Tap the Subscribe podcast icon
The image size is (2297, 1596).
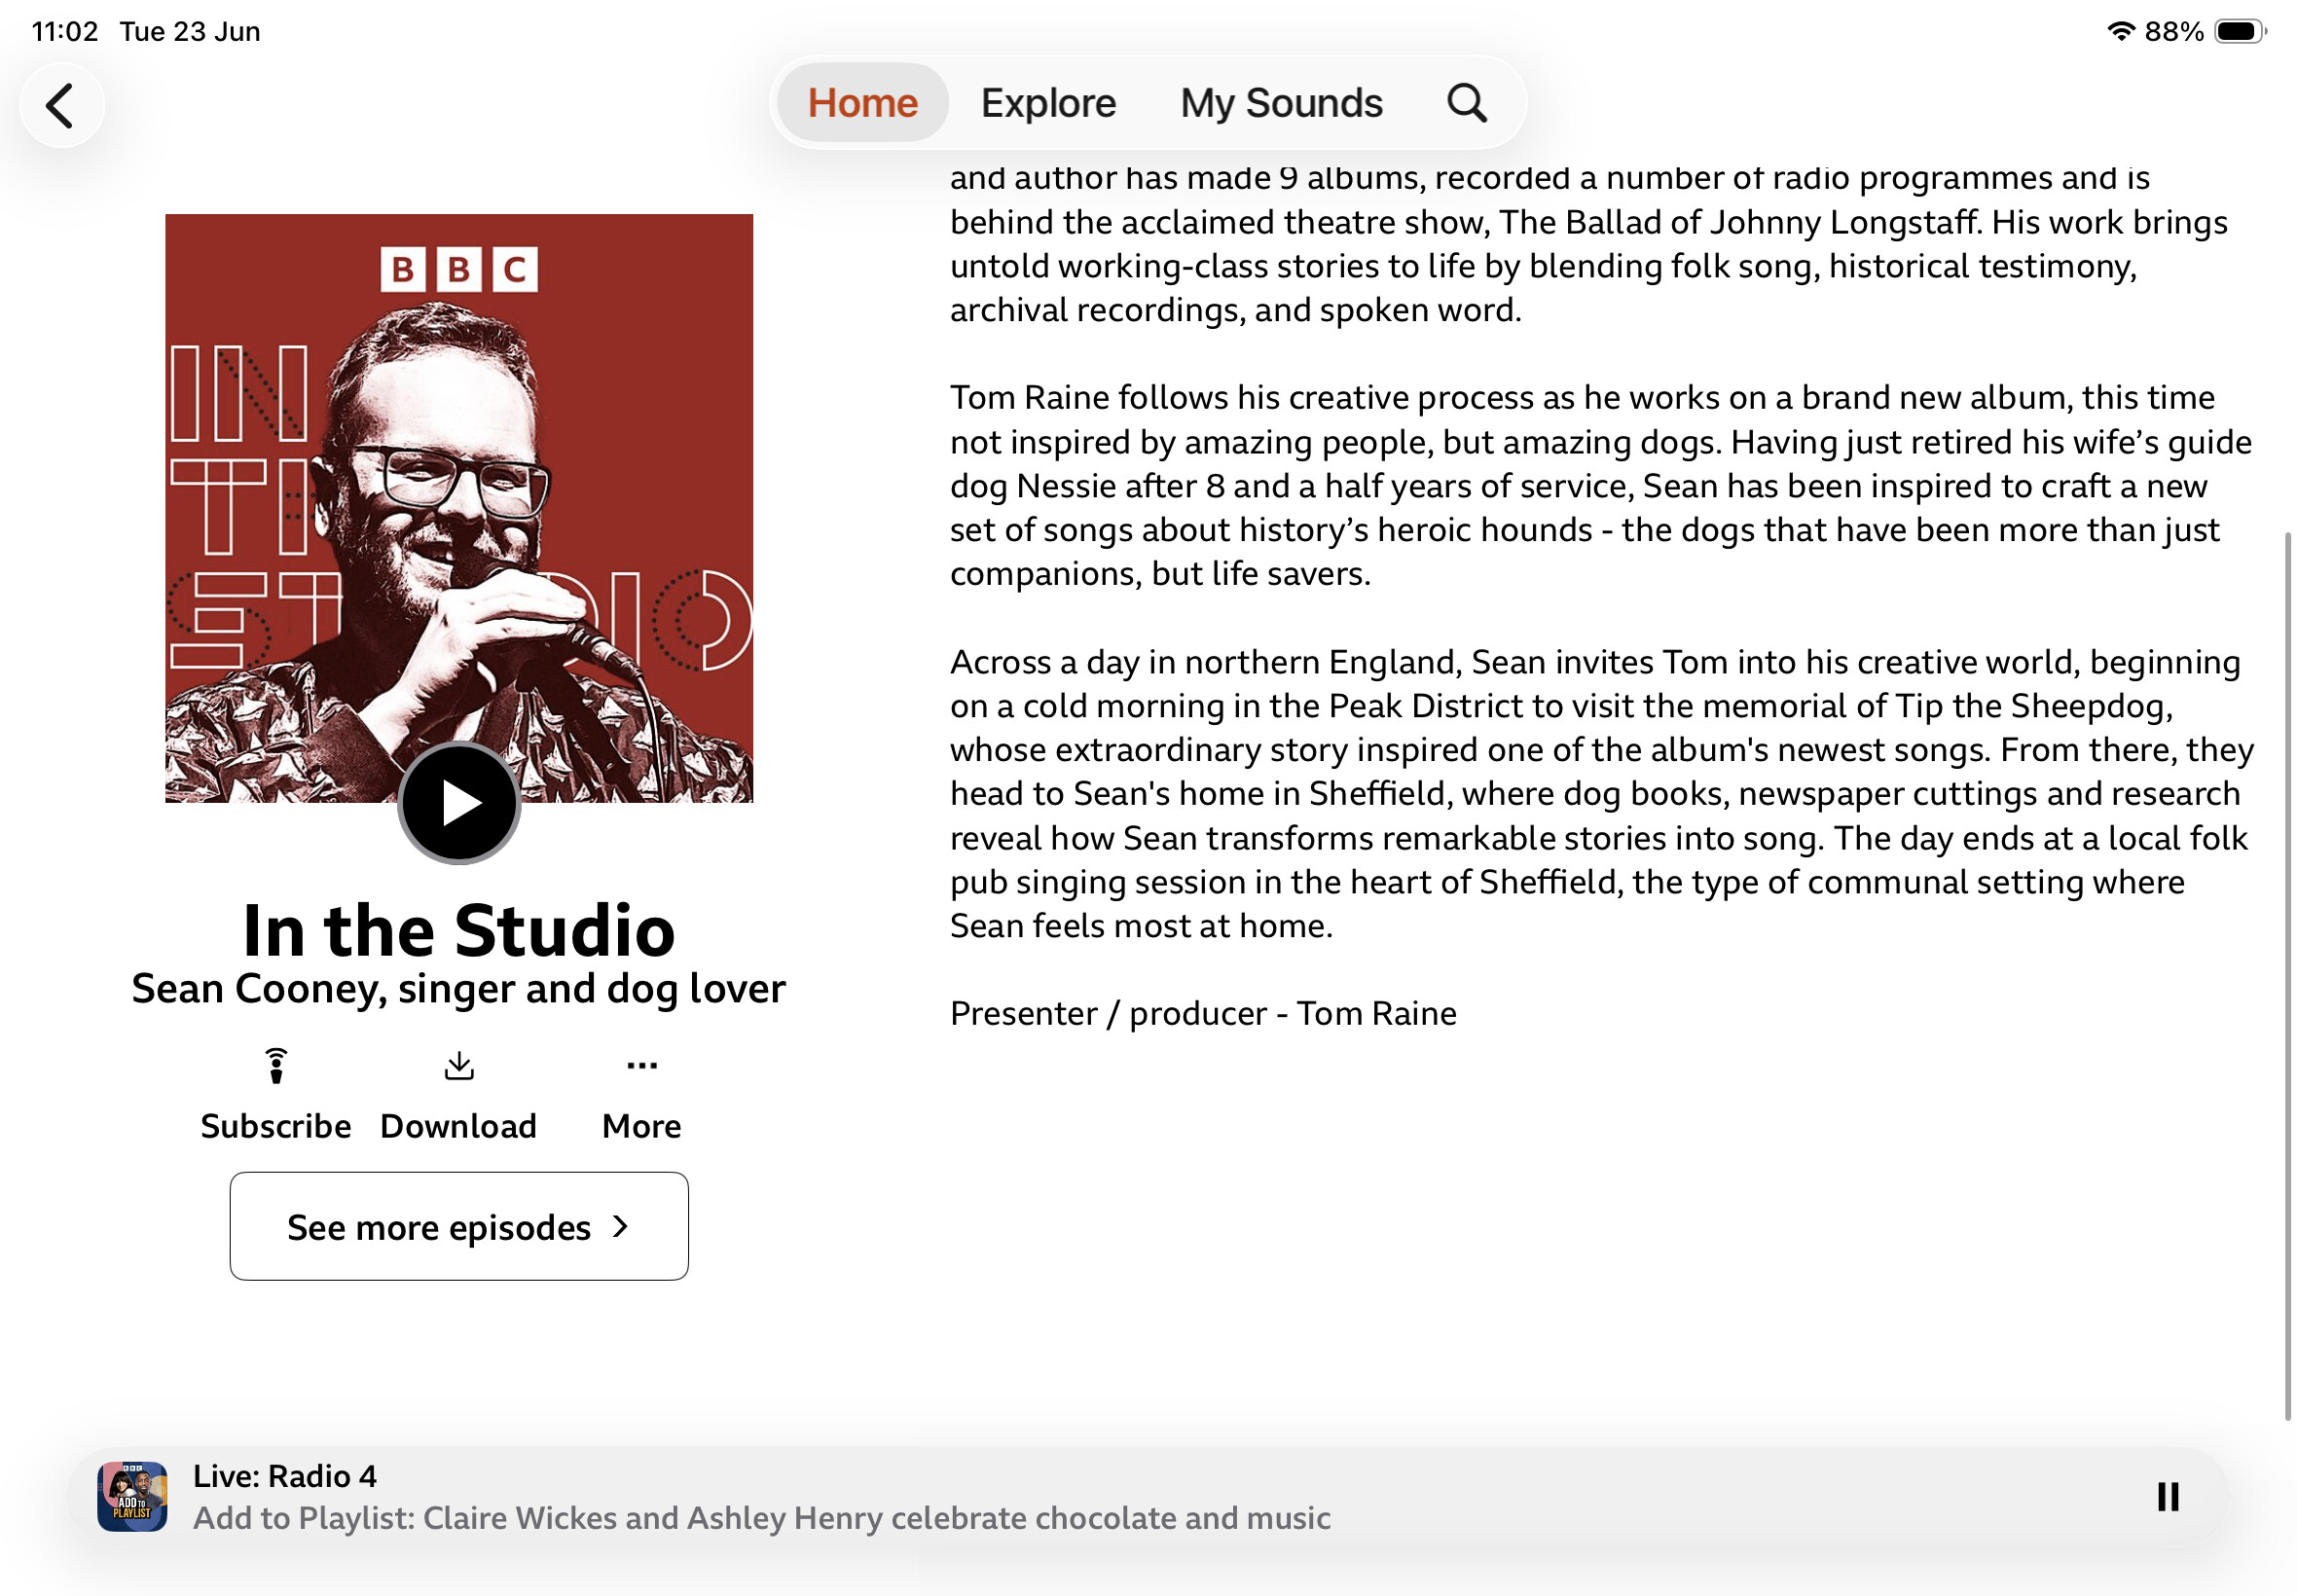(x=276, y=1065)
